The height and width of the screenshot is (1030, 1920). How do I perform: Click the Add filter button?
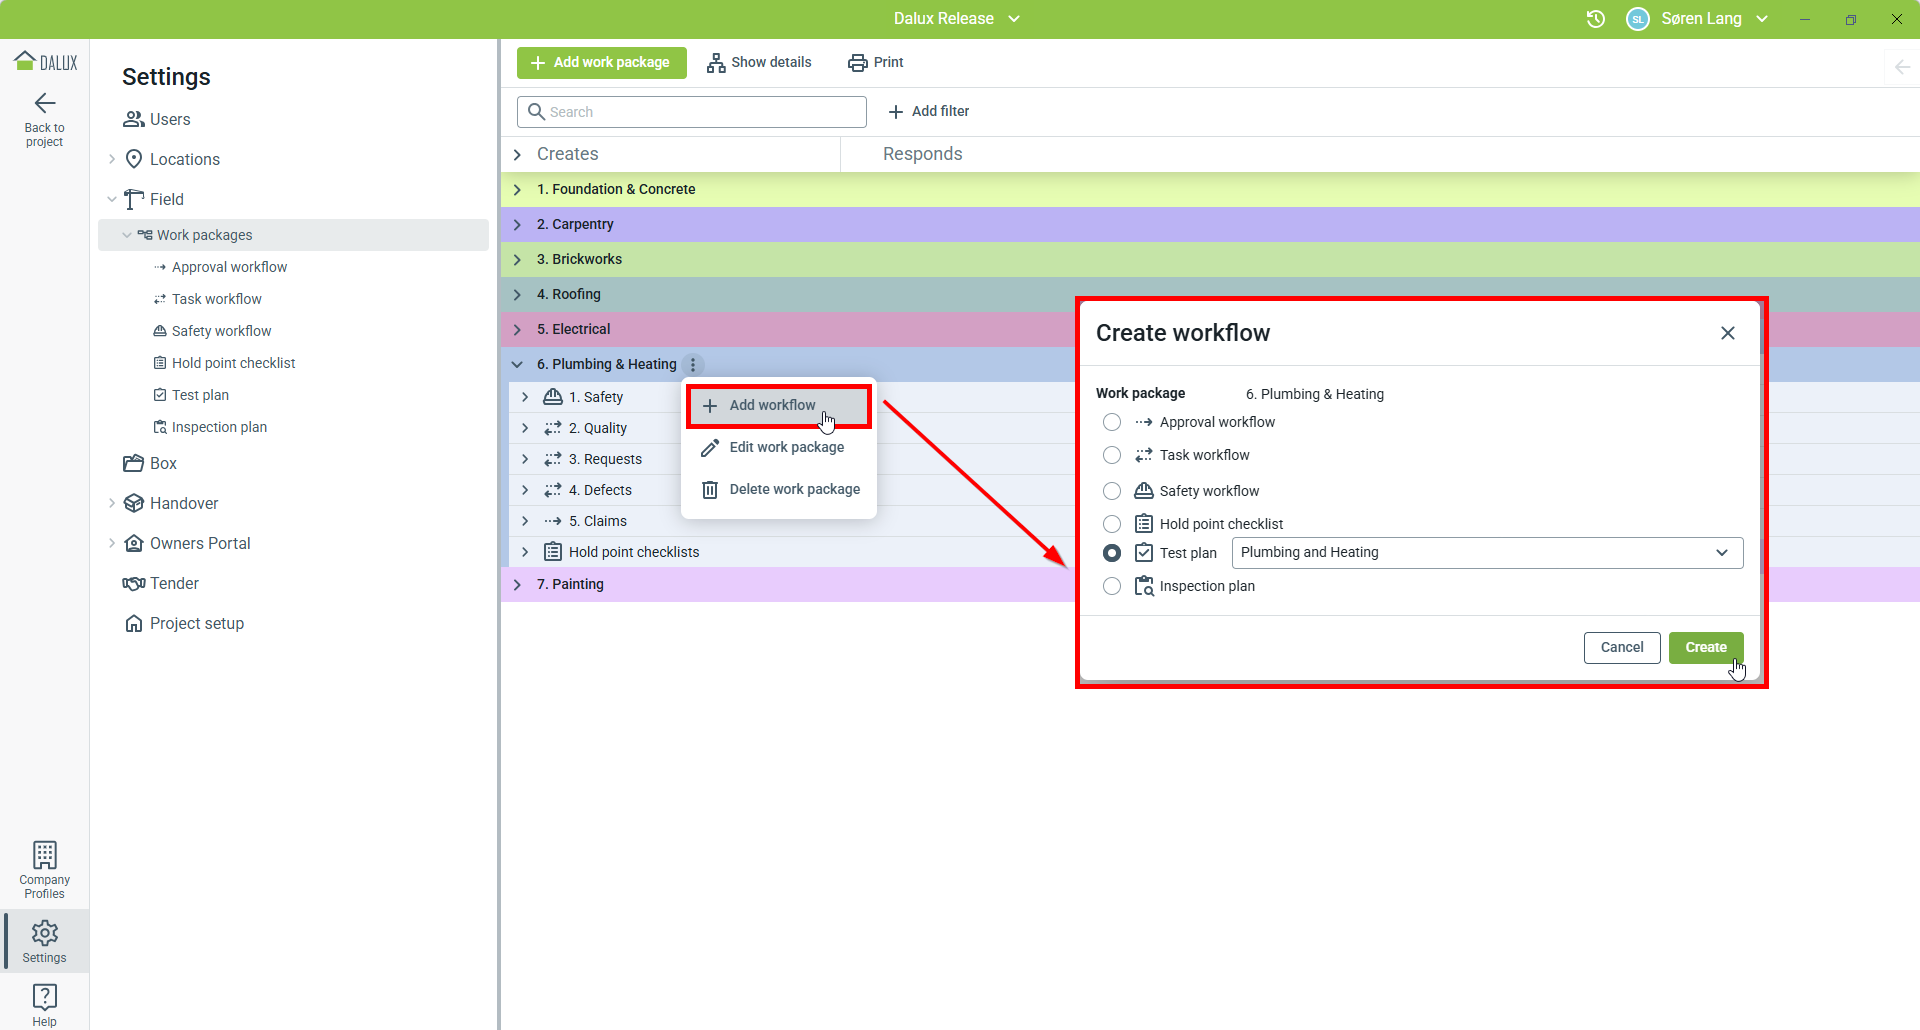[x=929, y=111]
